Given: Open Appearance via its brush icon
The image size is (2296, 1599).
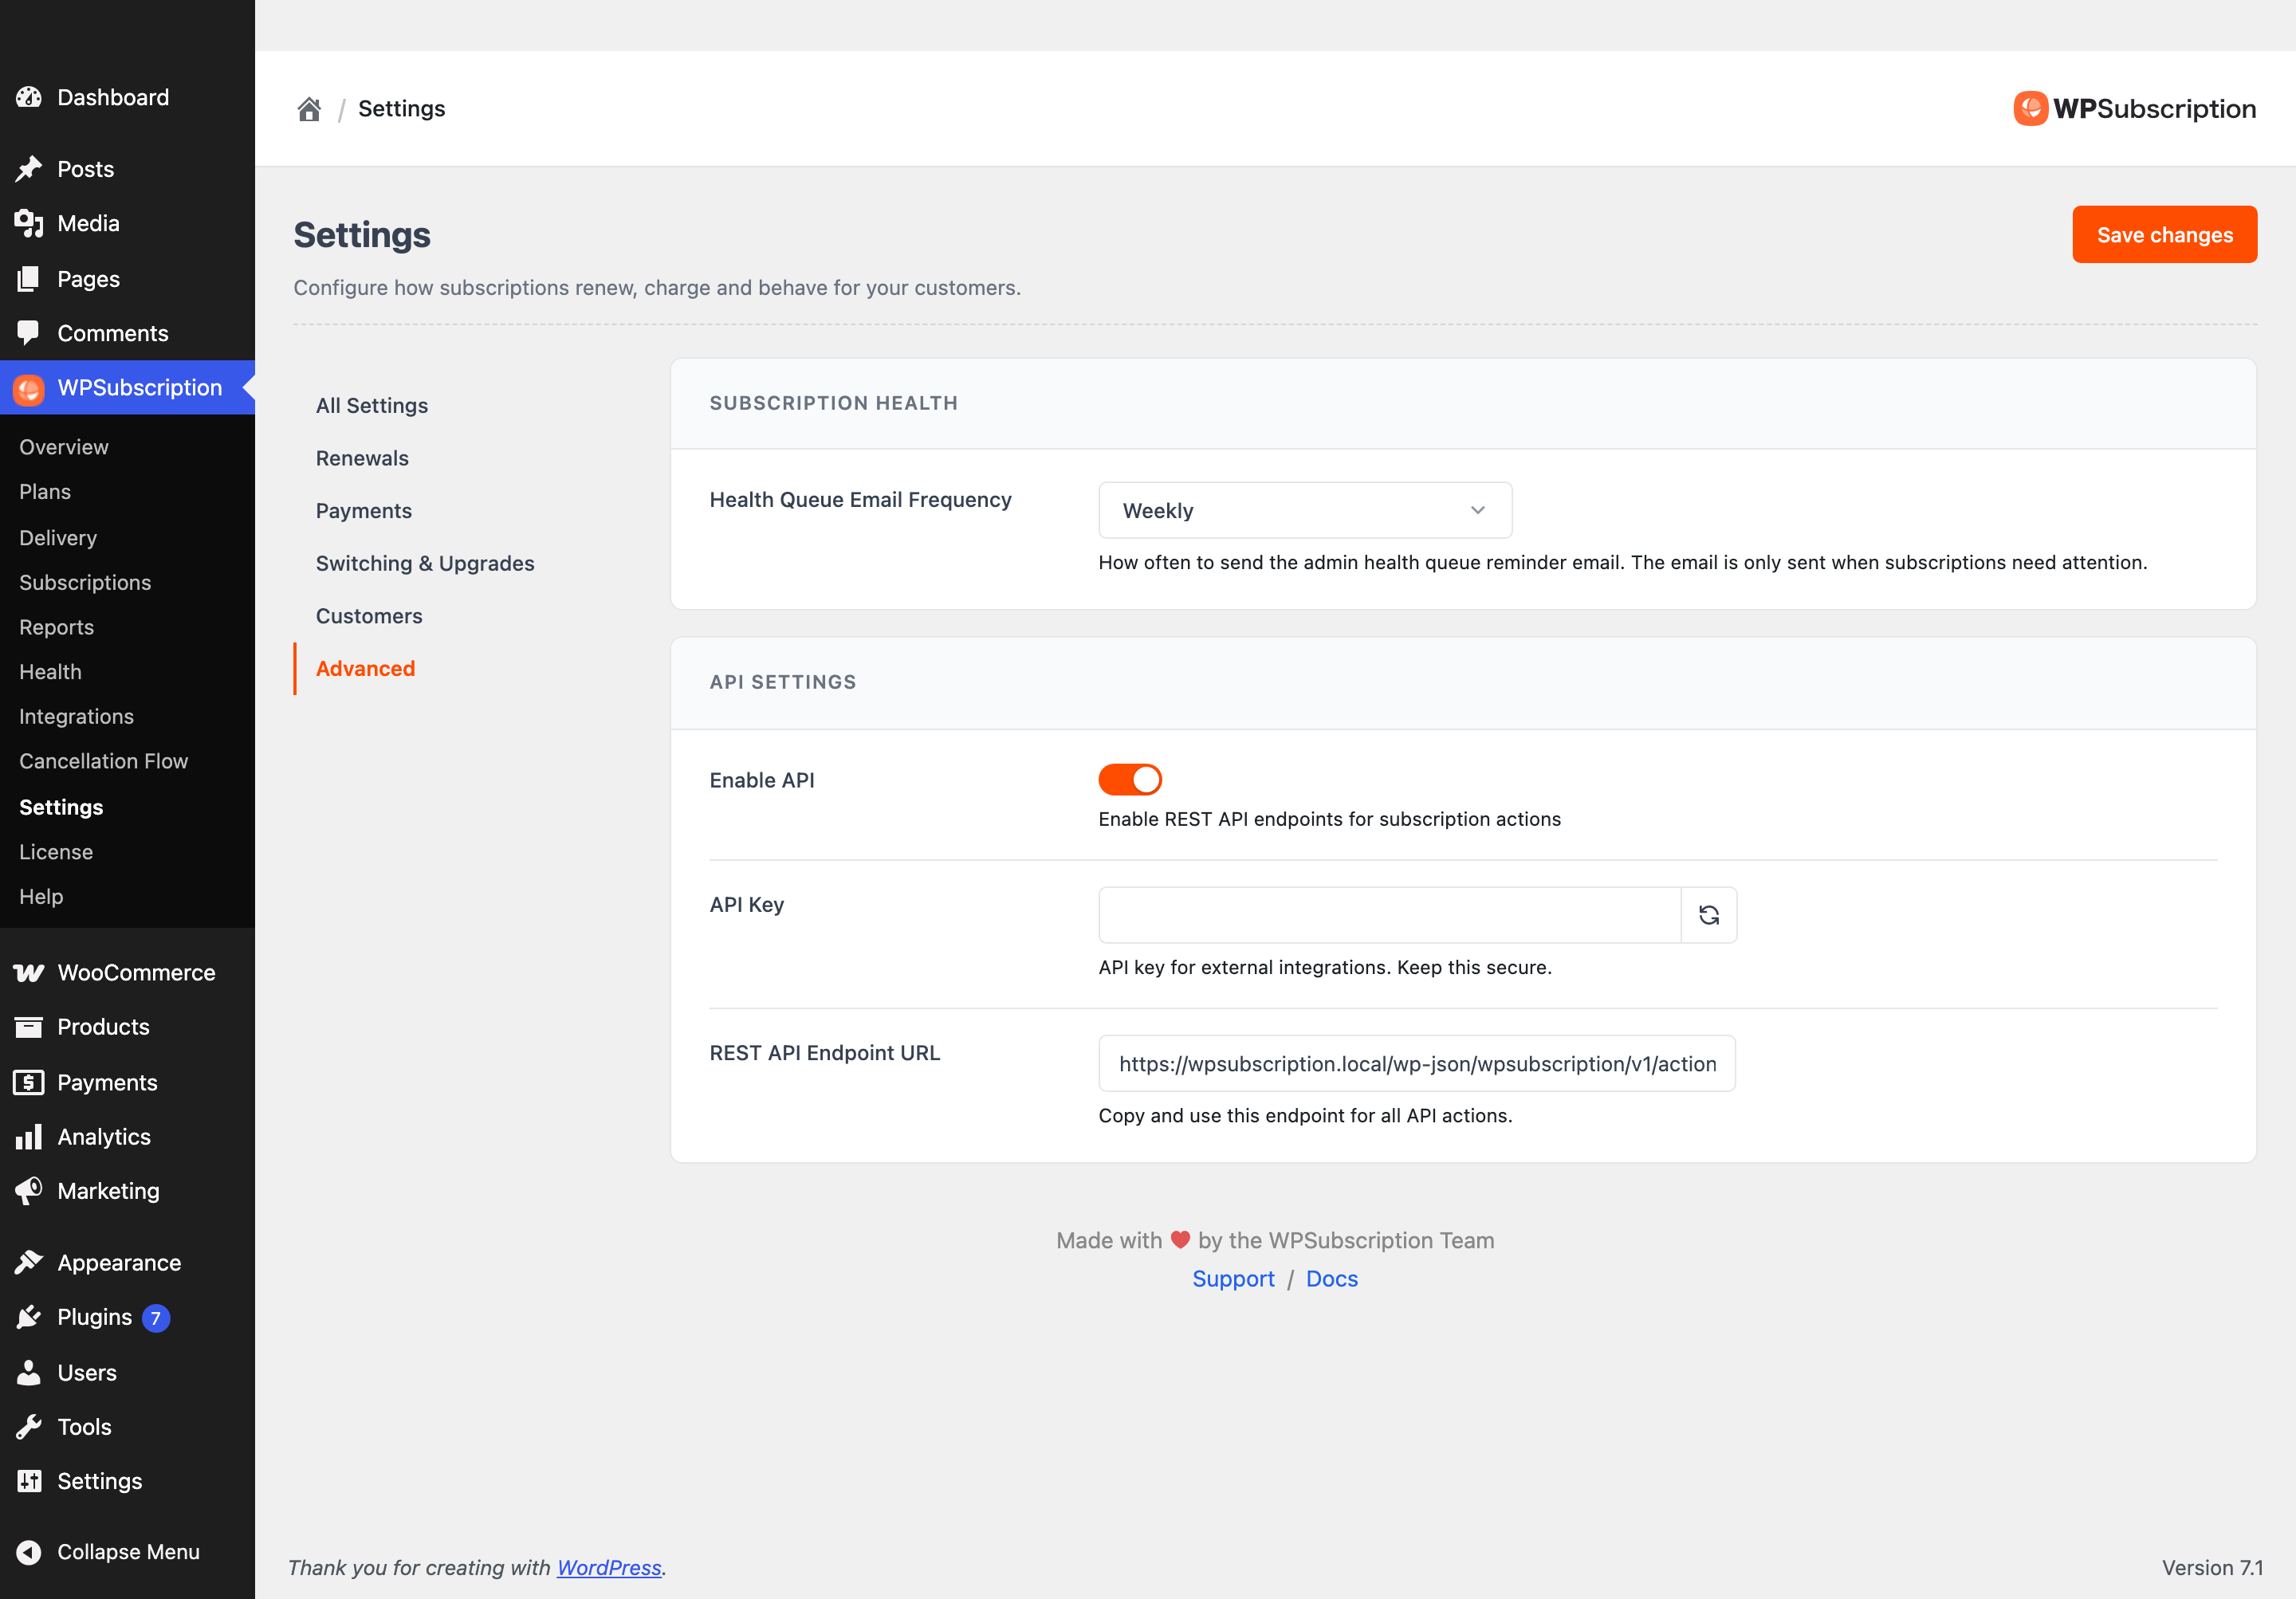Looking at the screenshot, I should [x=29, y=1263].
